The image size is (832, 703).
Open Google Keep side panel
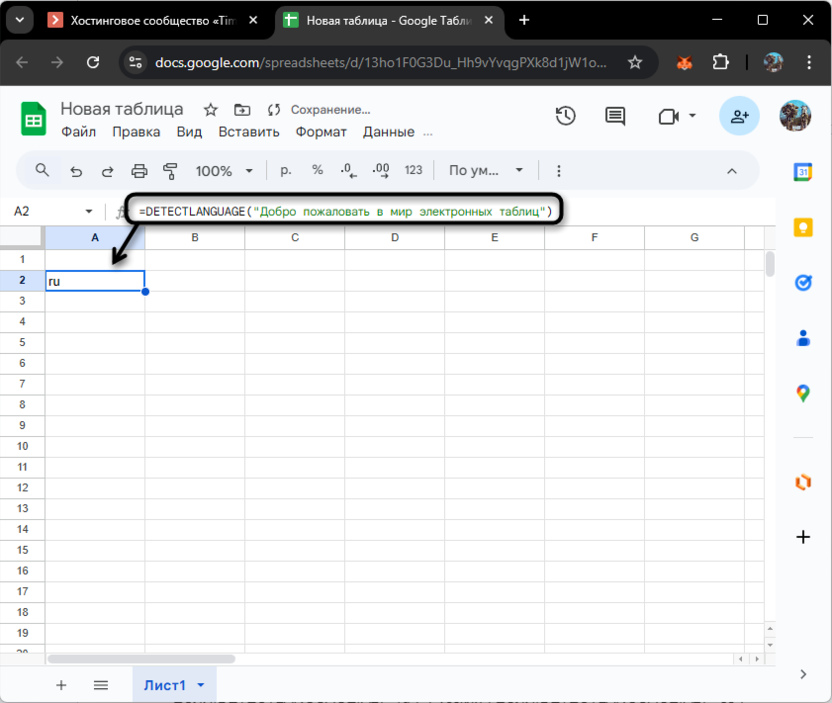click(803, 227)
